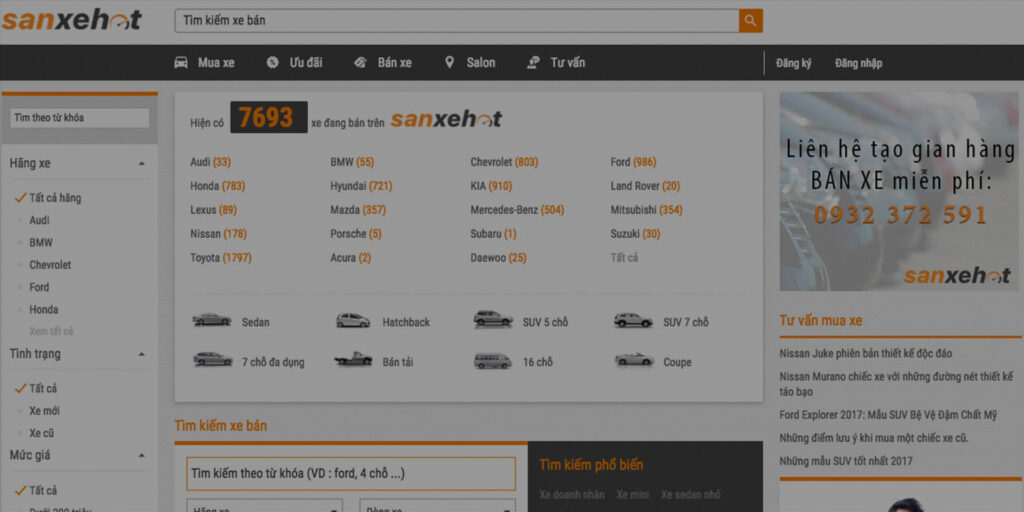Open Nissan (178) brand link
This screenshot has width=1024, height=512.
pos(219,234)
